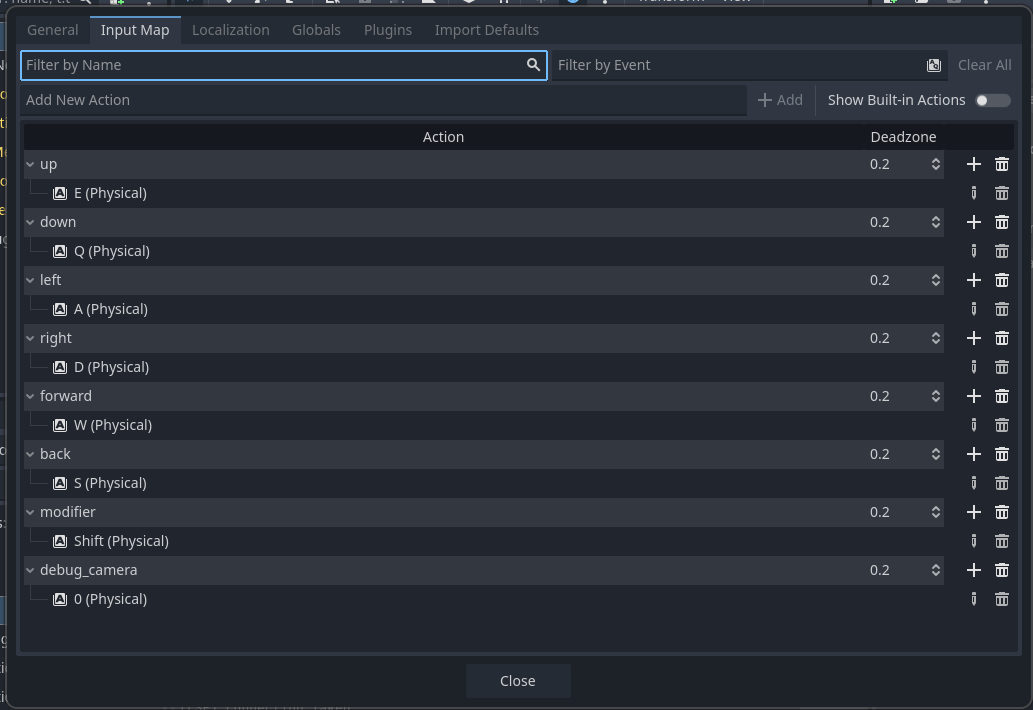The height and width of the screenshot is (710, 1033).
Task: Adjust the deadzone stepper for right action
Action: (935, 338)
